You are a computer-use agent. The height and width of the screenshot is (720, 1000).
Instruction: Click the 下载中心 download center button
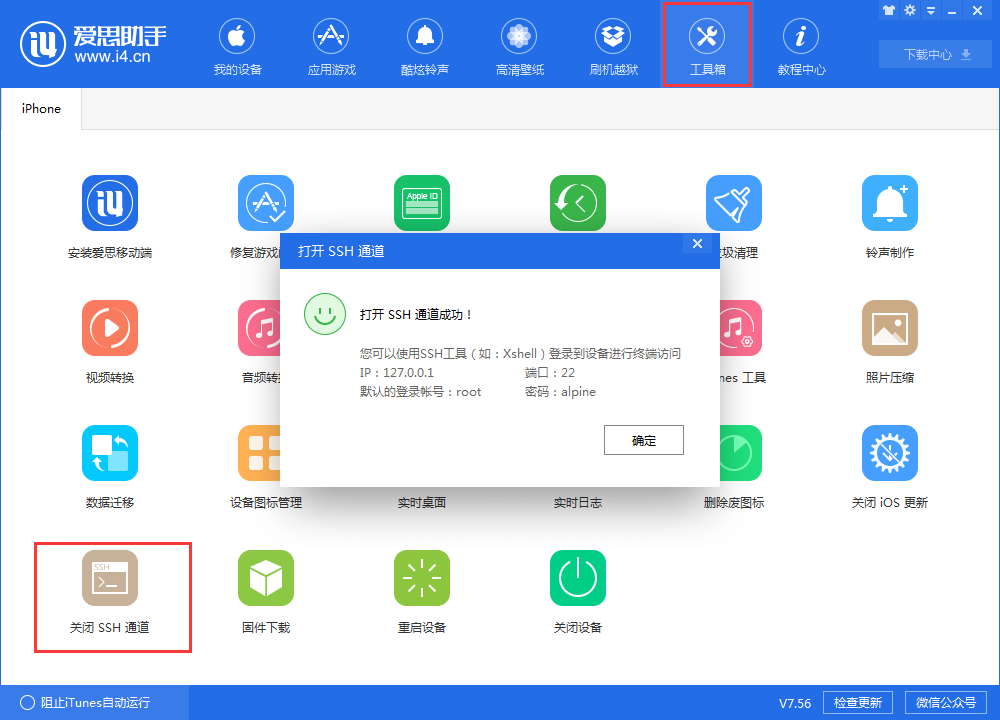935,54
